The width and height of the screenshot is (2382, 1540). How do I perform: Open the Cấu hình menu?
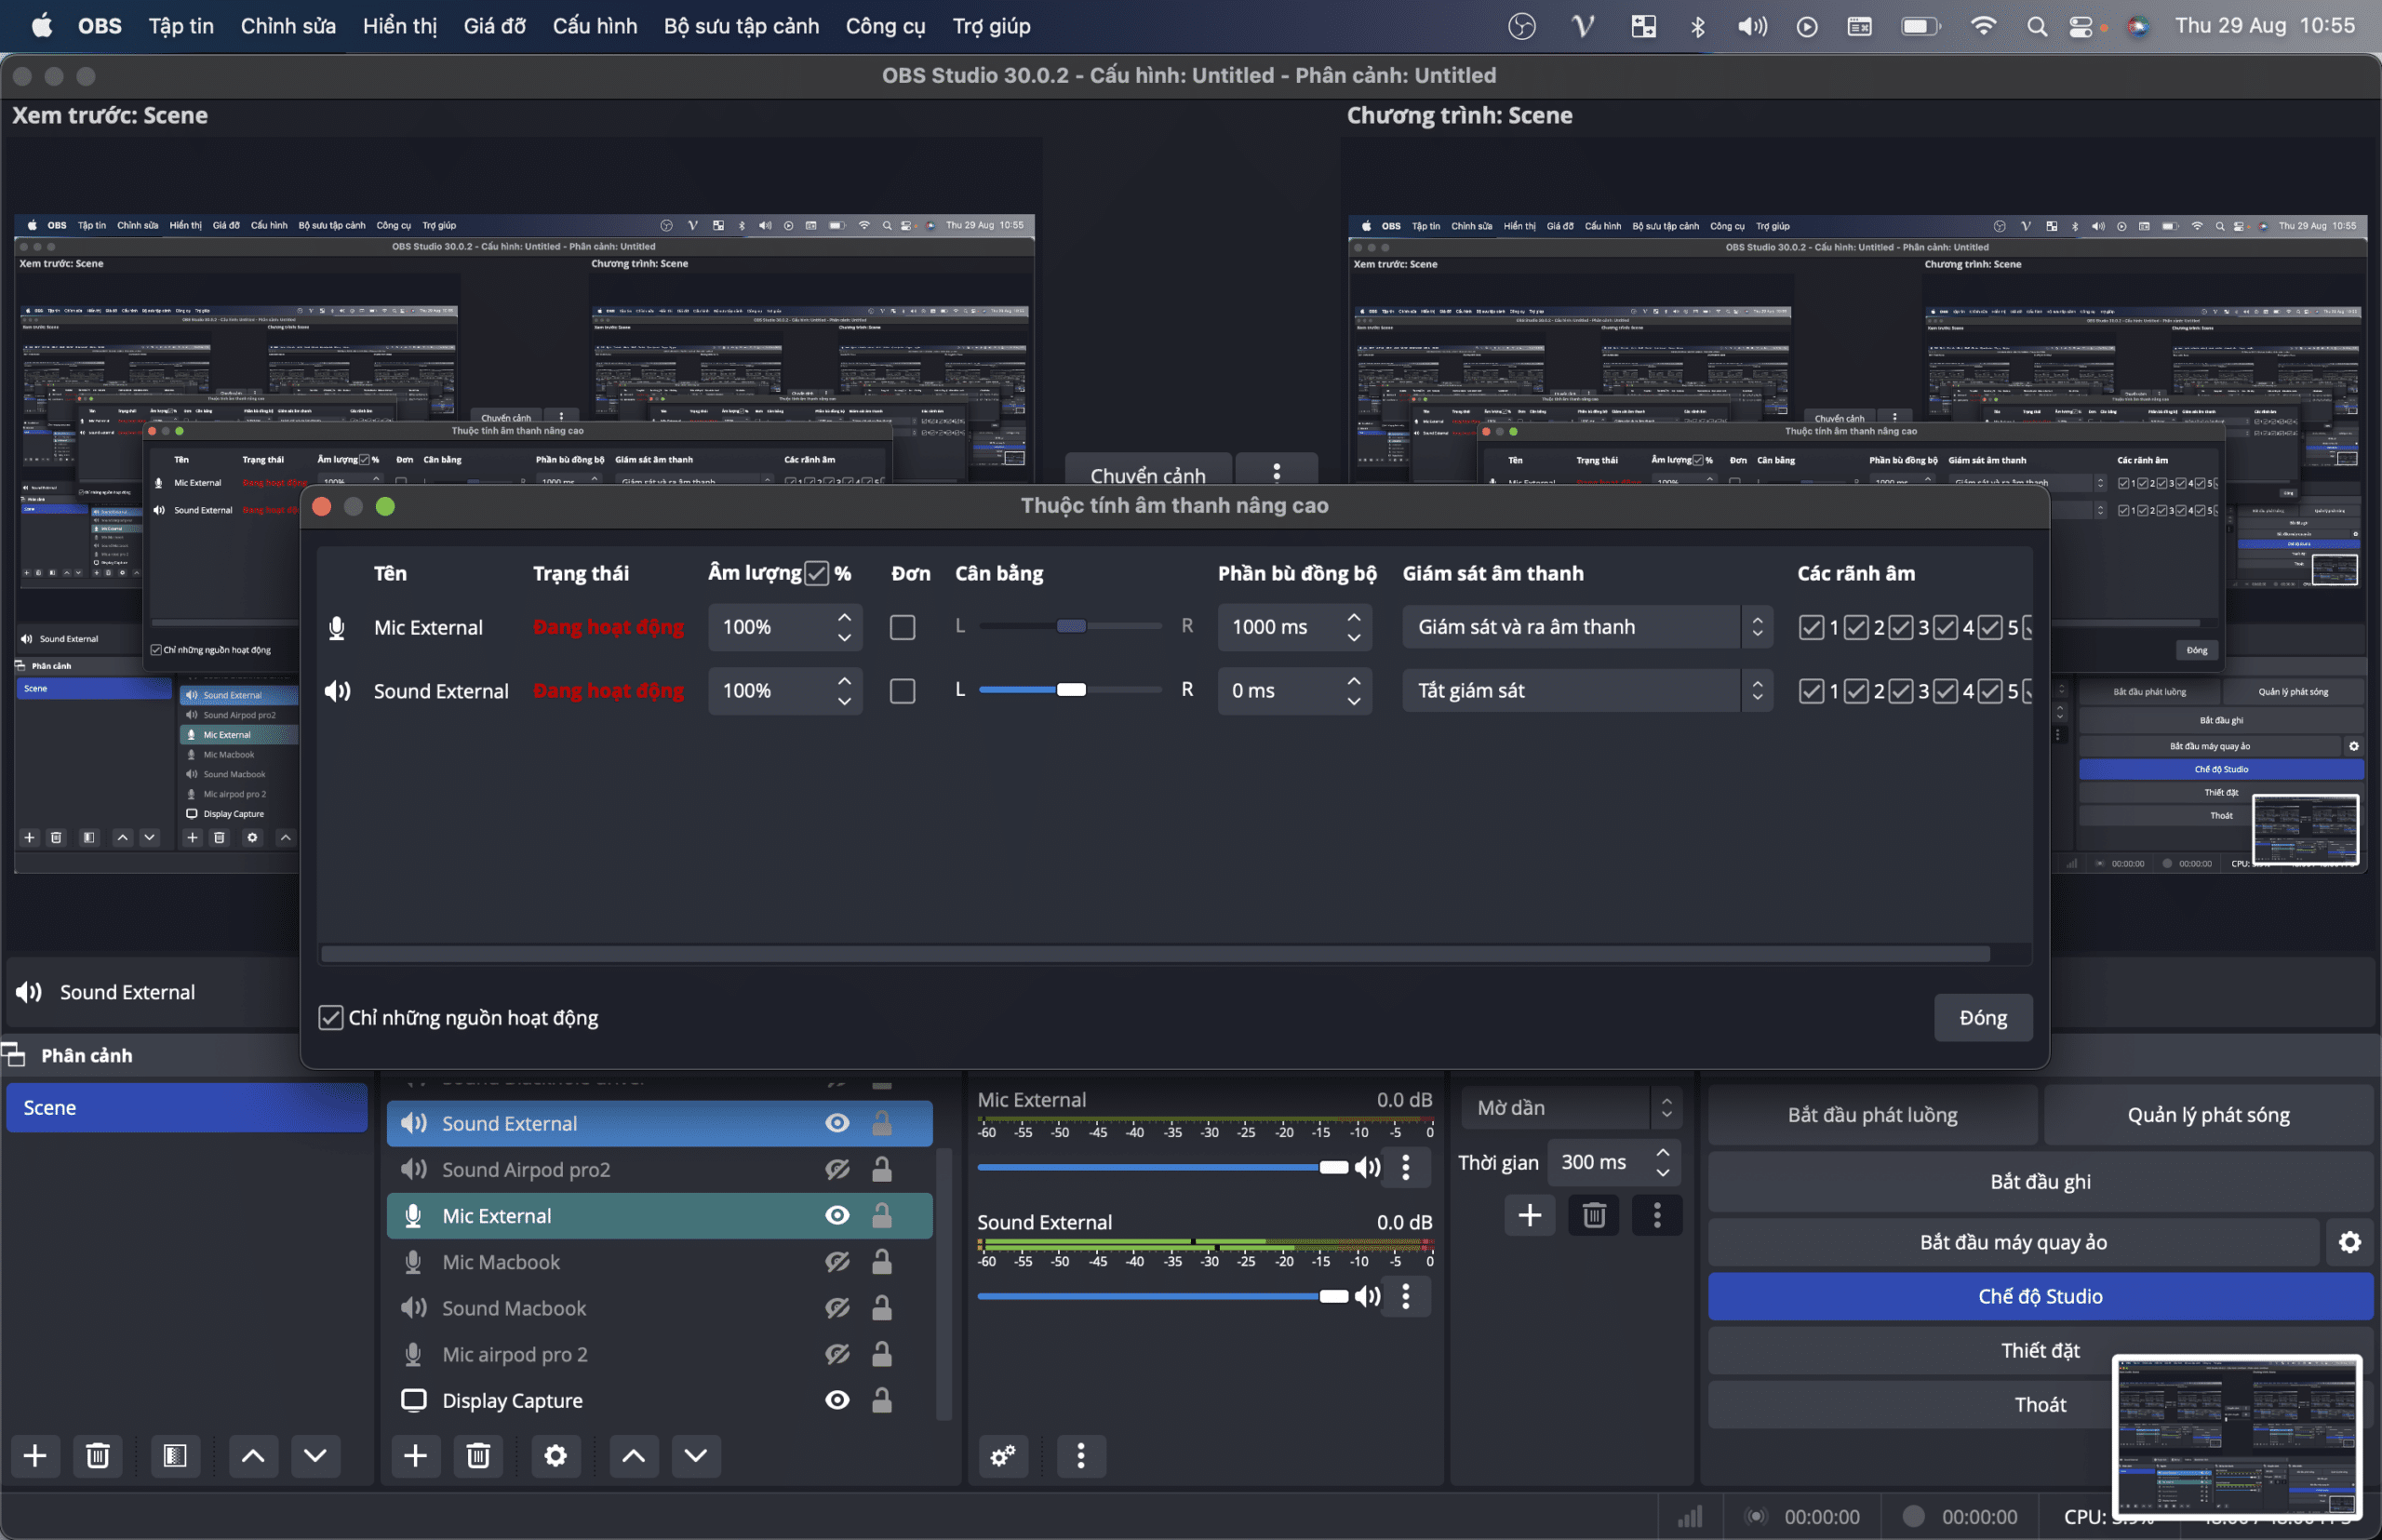point(595,26)
